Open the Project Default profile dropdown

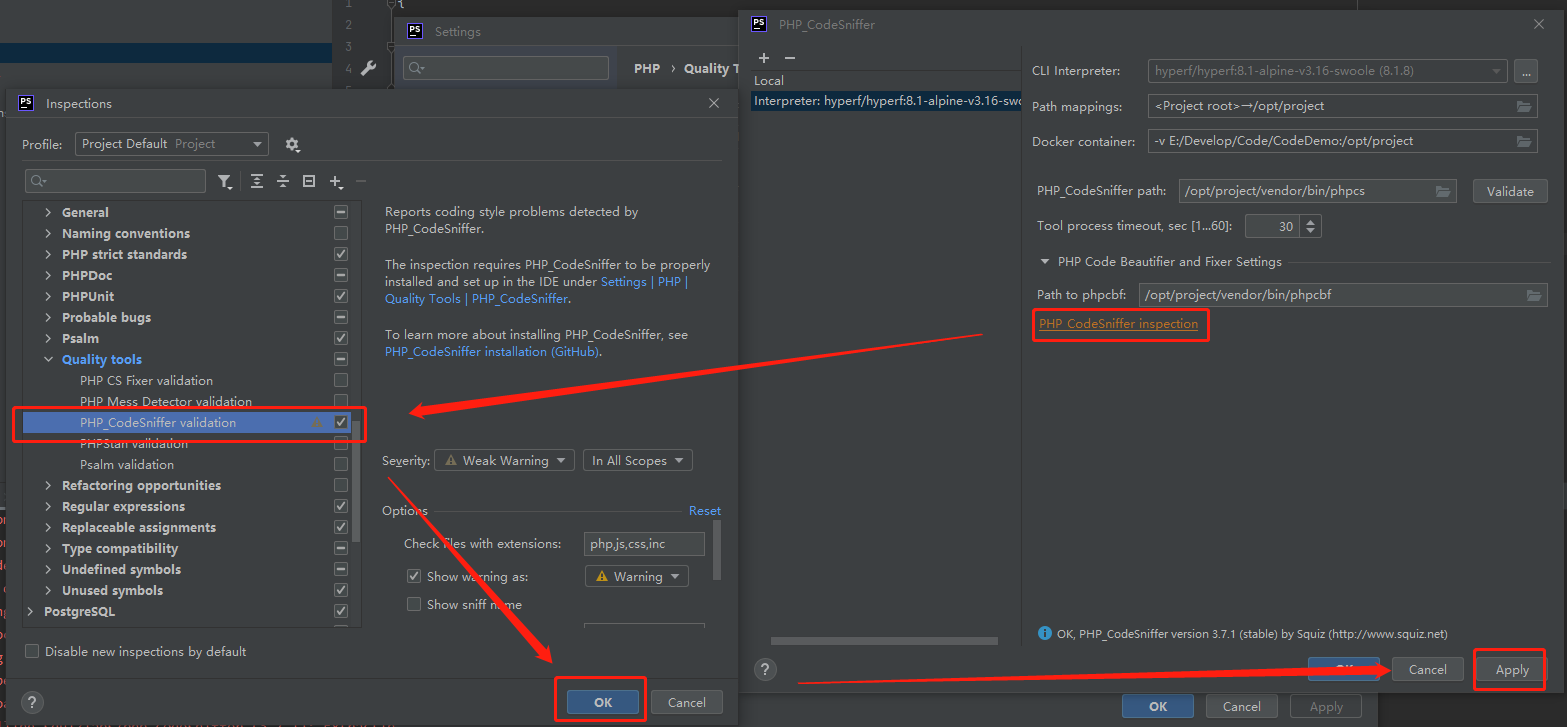tap(172, 144)
